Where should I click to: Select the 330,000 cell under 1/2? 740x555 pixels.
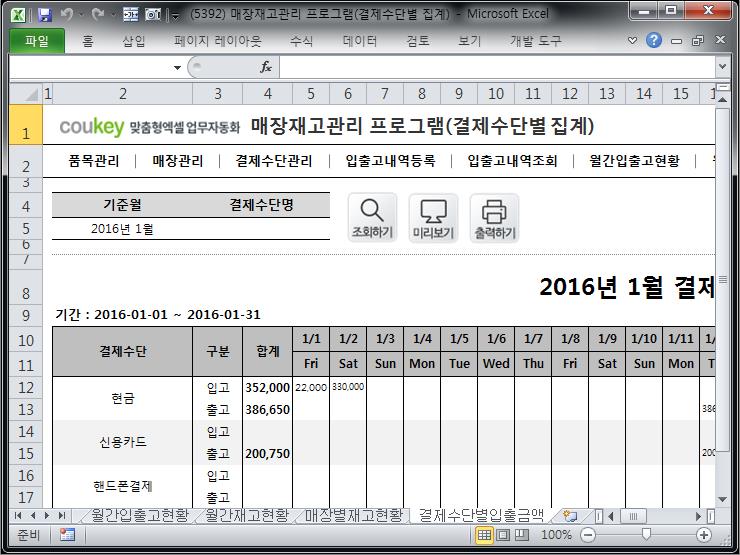(348, 387)
